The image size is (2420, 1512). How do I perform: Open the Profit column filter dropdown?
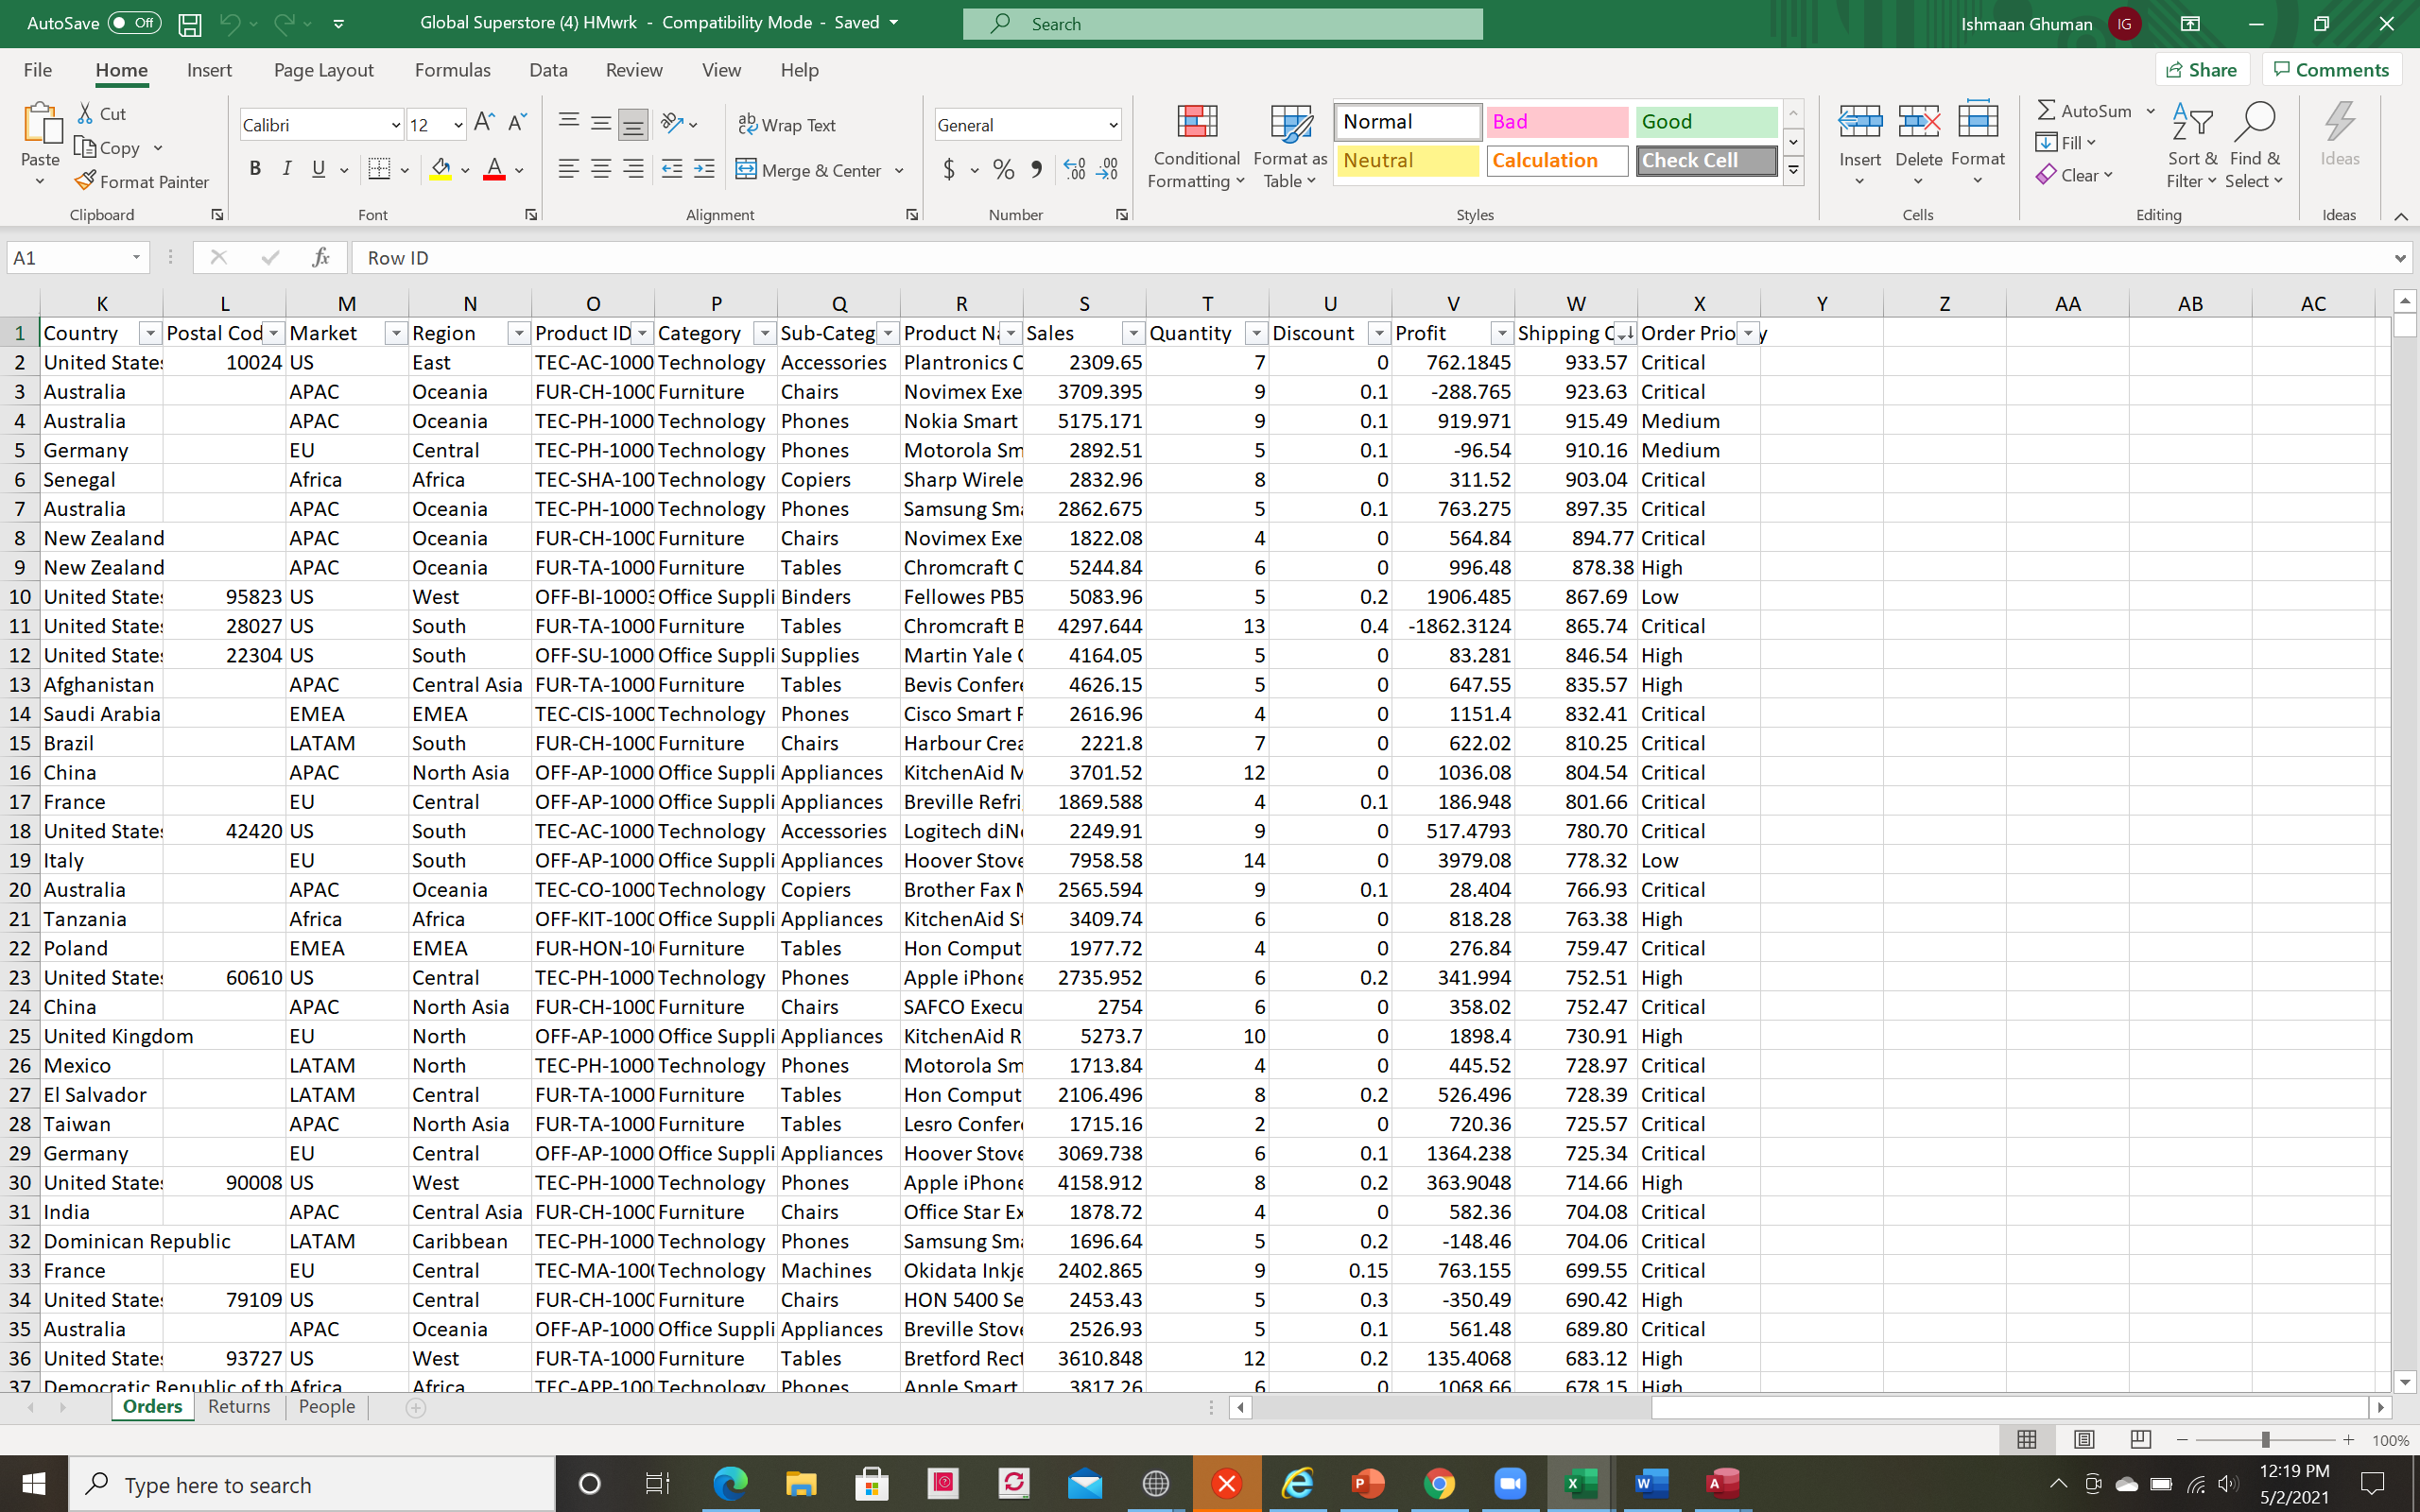point(1502,333)
